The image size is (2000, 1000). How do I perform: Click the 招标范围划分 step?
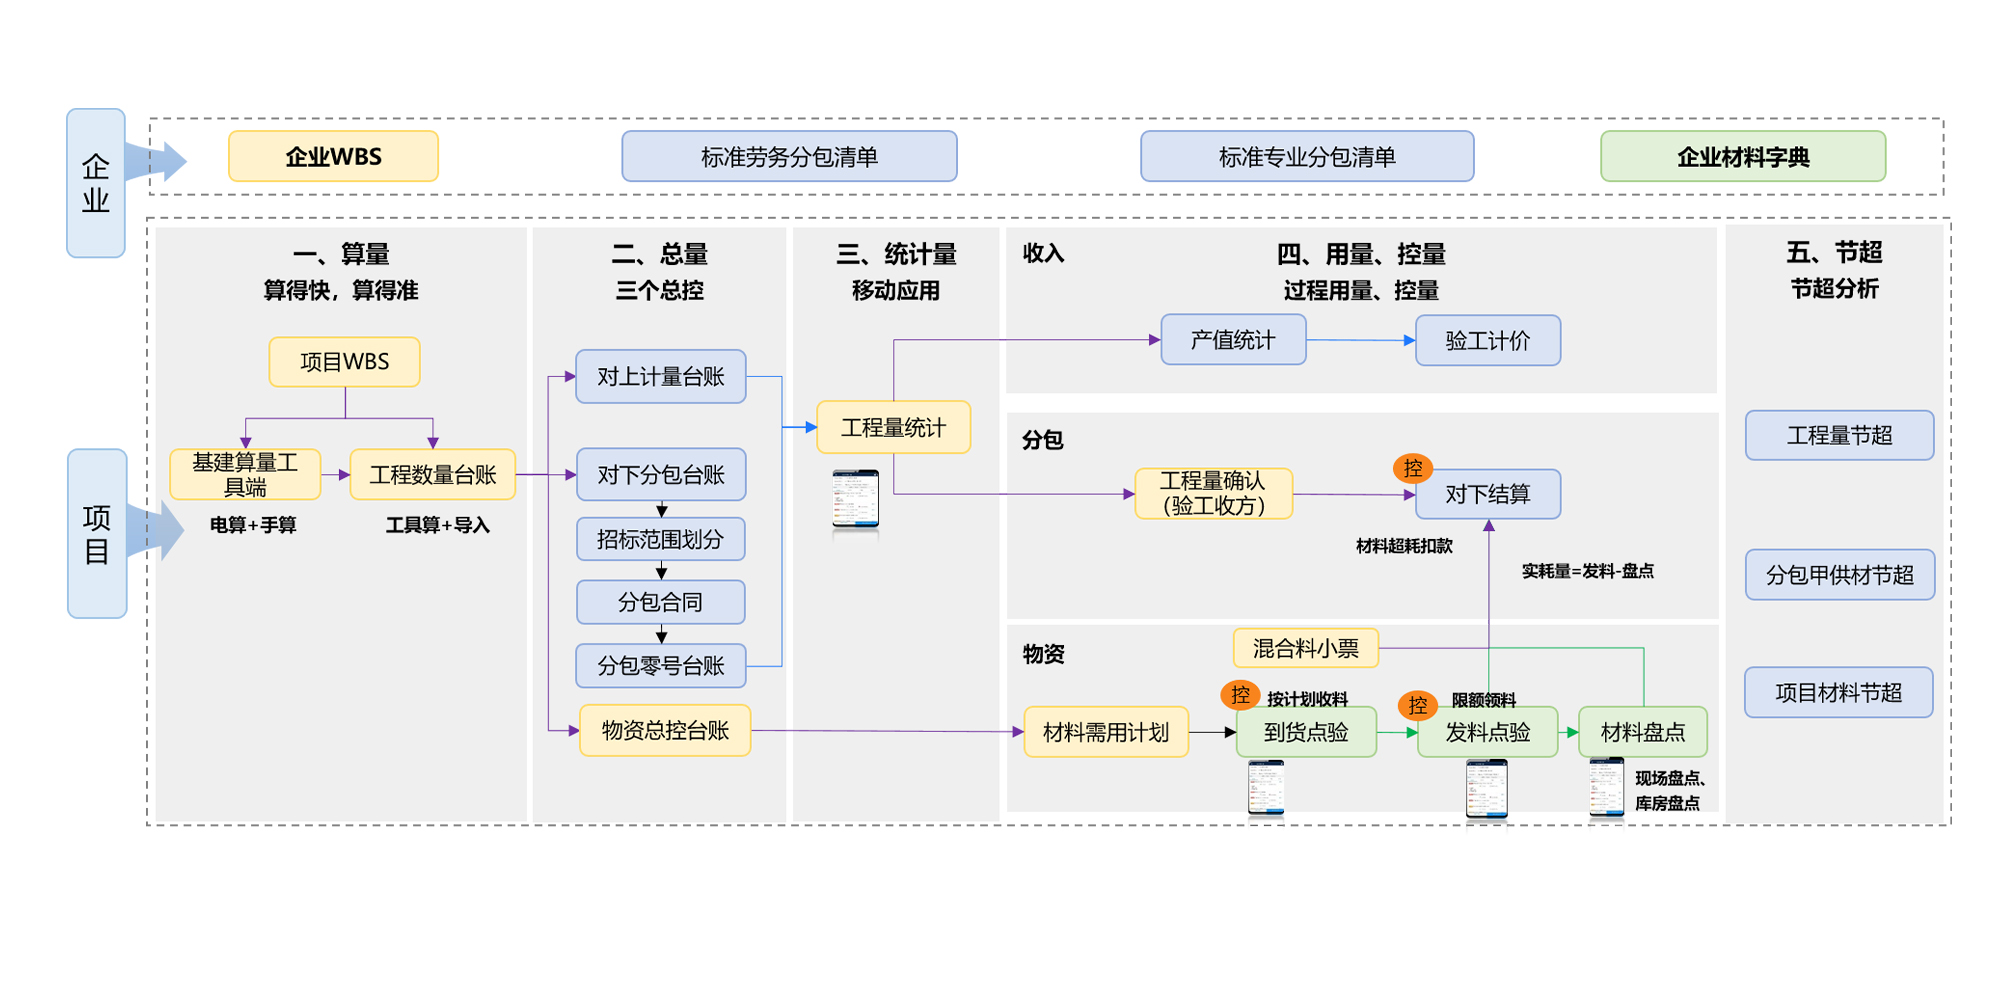(x=660, y=540)
